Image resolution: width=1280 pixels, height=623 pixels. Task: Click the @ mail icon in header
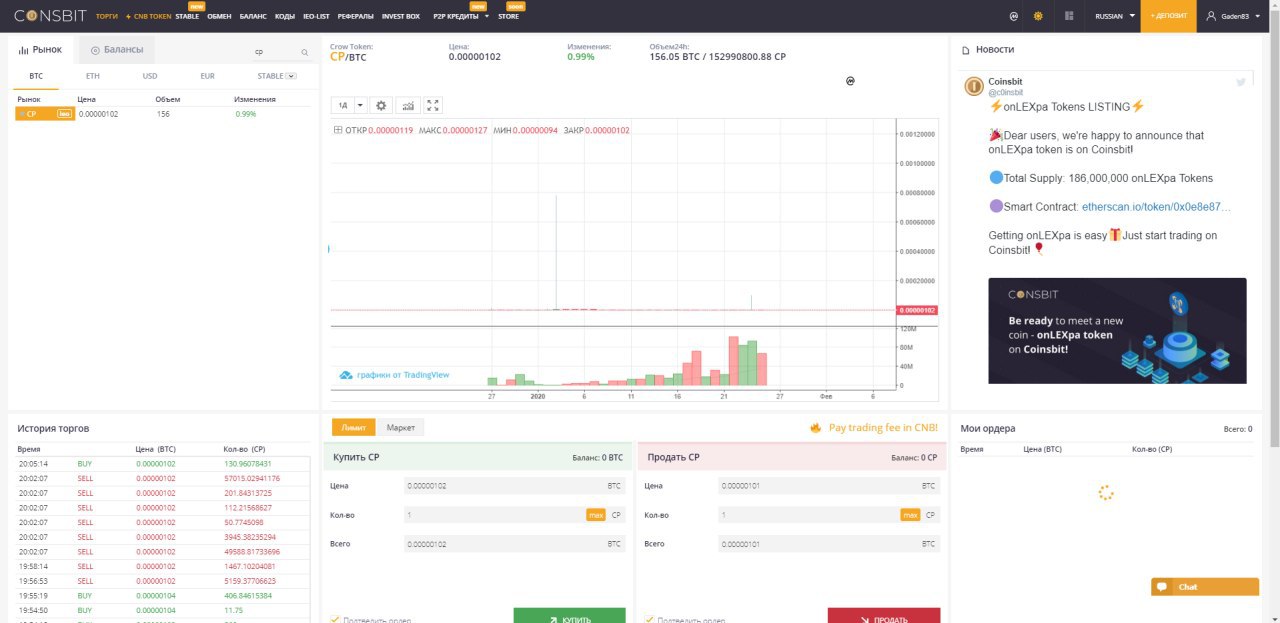click(1013, 16)
